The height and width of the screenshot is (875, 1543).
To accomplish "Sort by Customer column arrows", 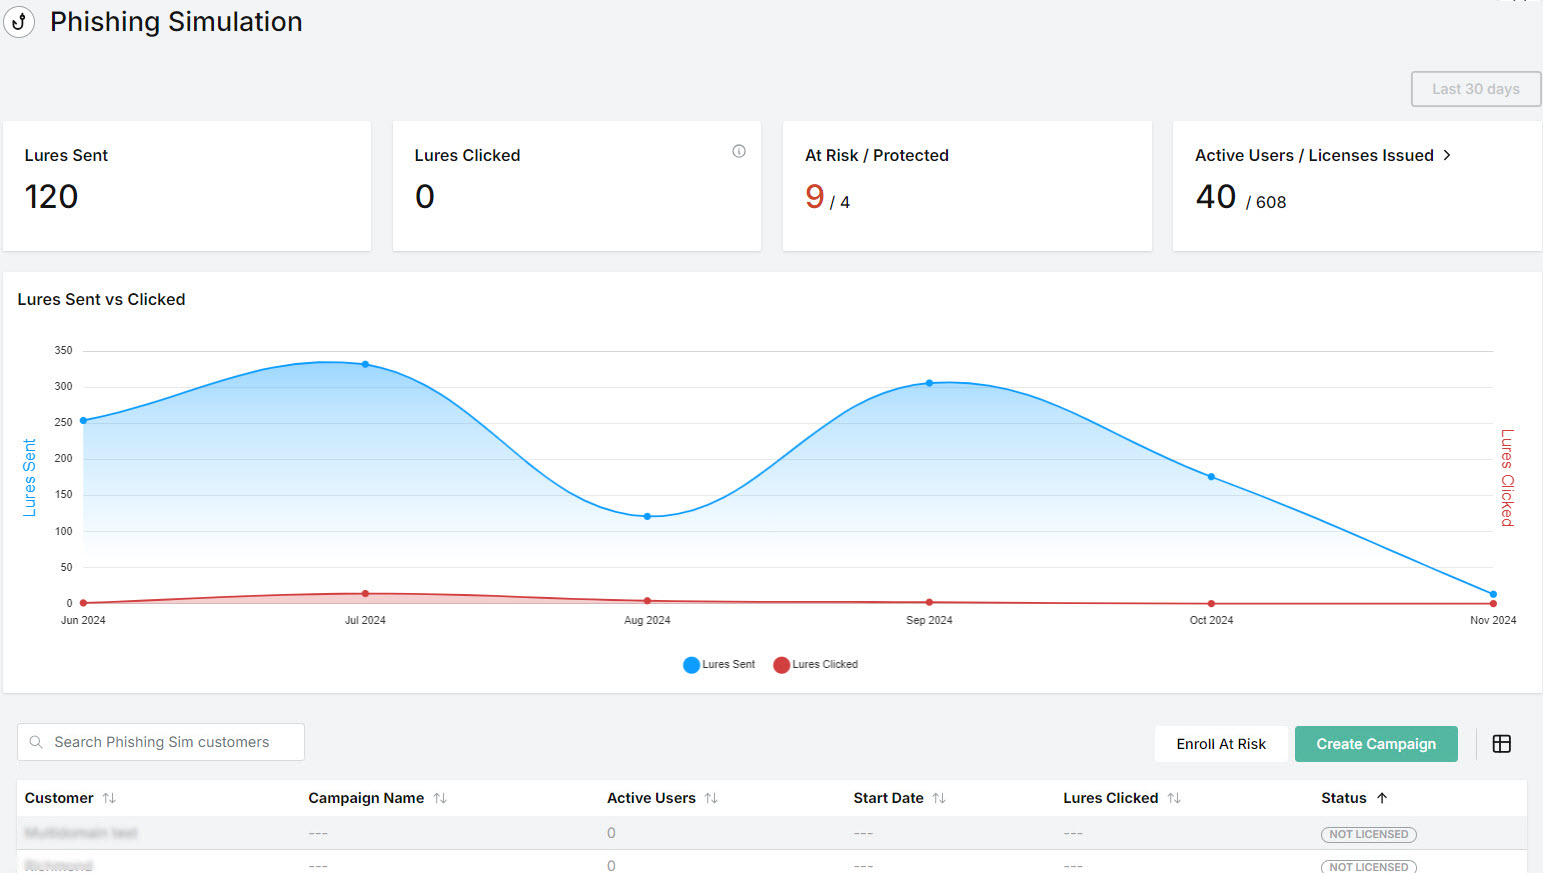I will [109, 798].
